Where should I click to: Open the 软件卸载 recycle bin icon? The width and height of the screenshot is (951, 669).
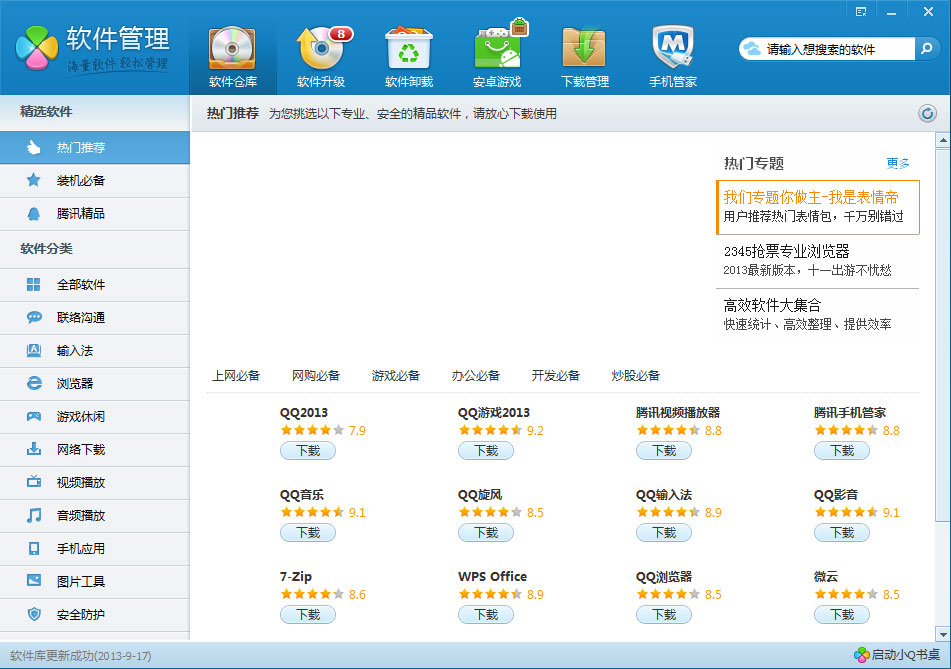(409, 57)
